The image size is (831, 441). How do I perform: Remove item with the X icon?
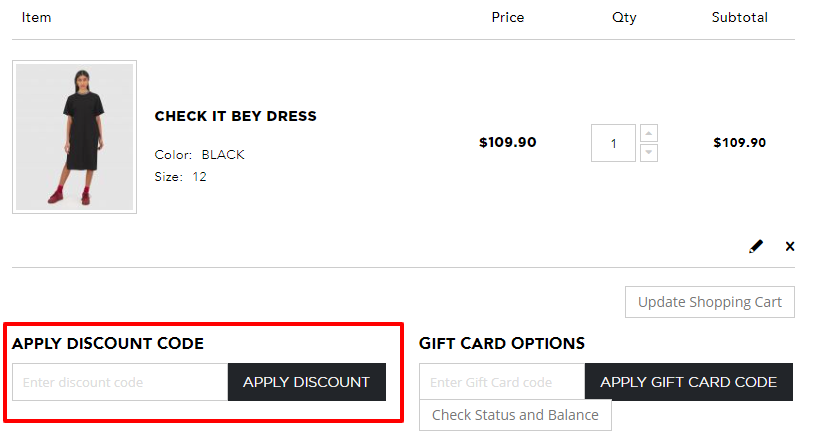point(790,246)
